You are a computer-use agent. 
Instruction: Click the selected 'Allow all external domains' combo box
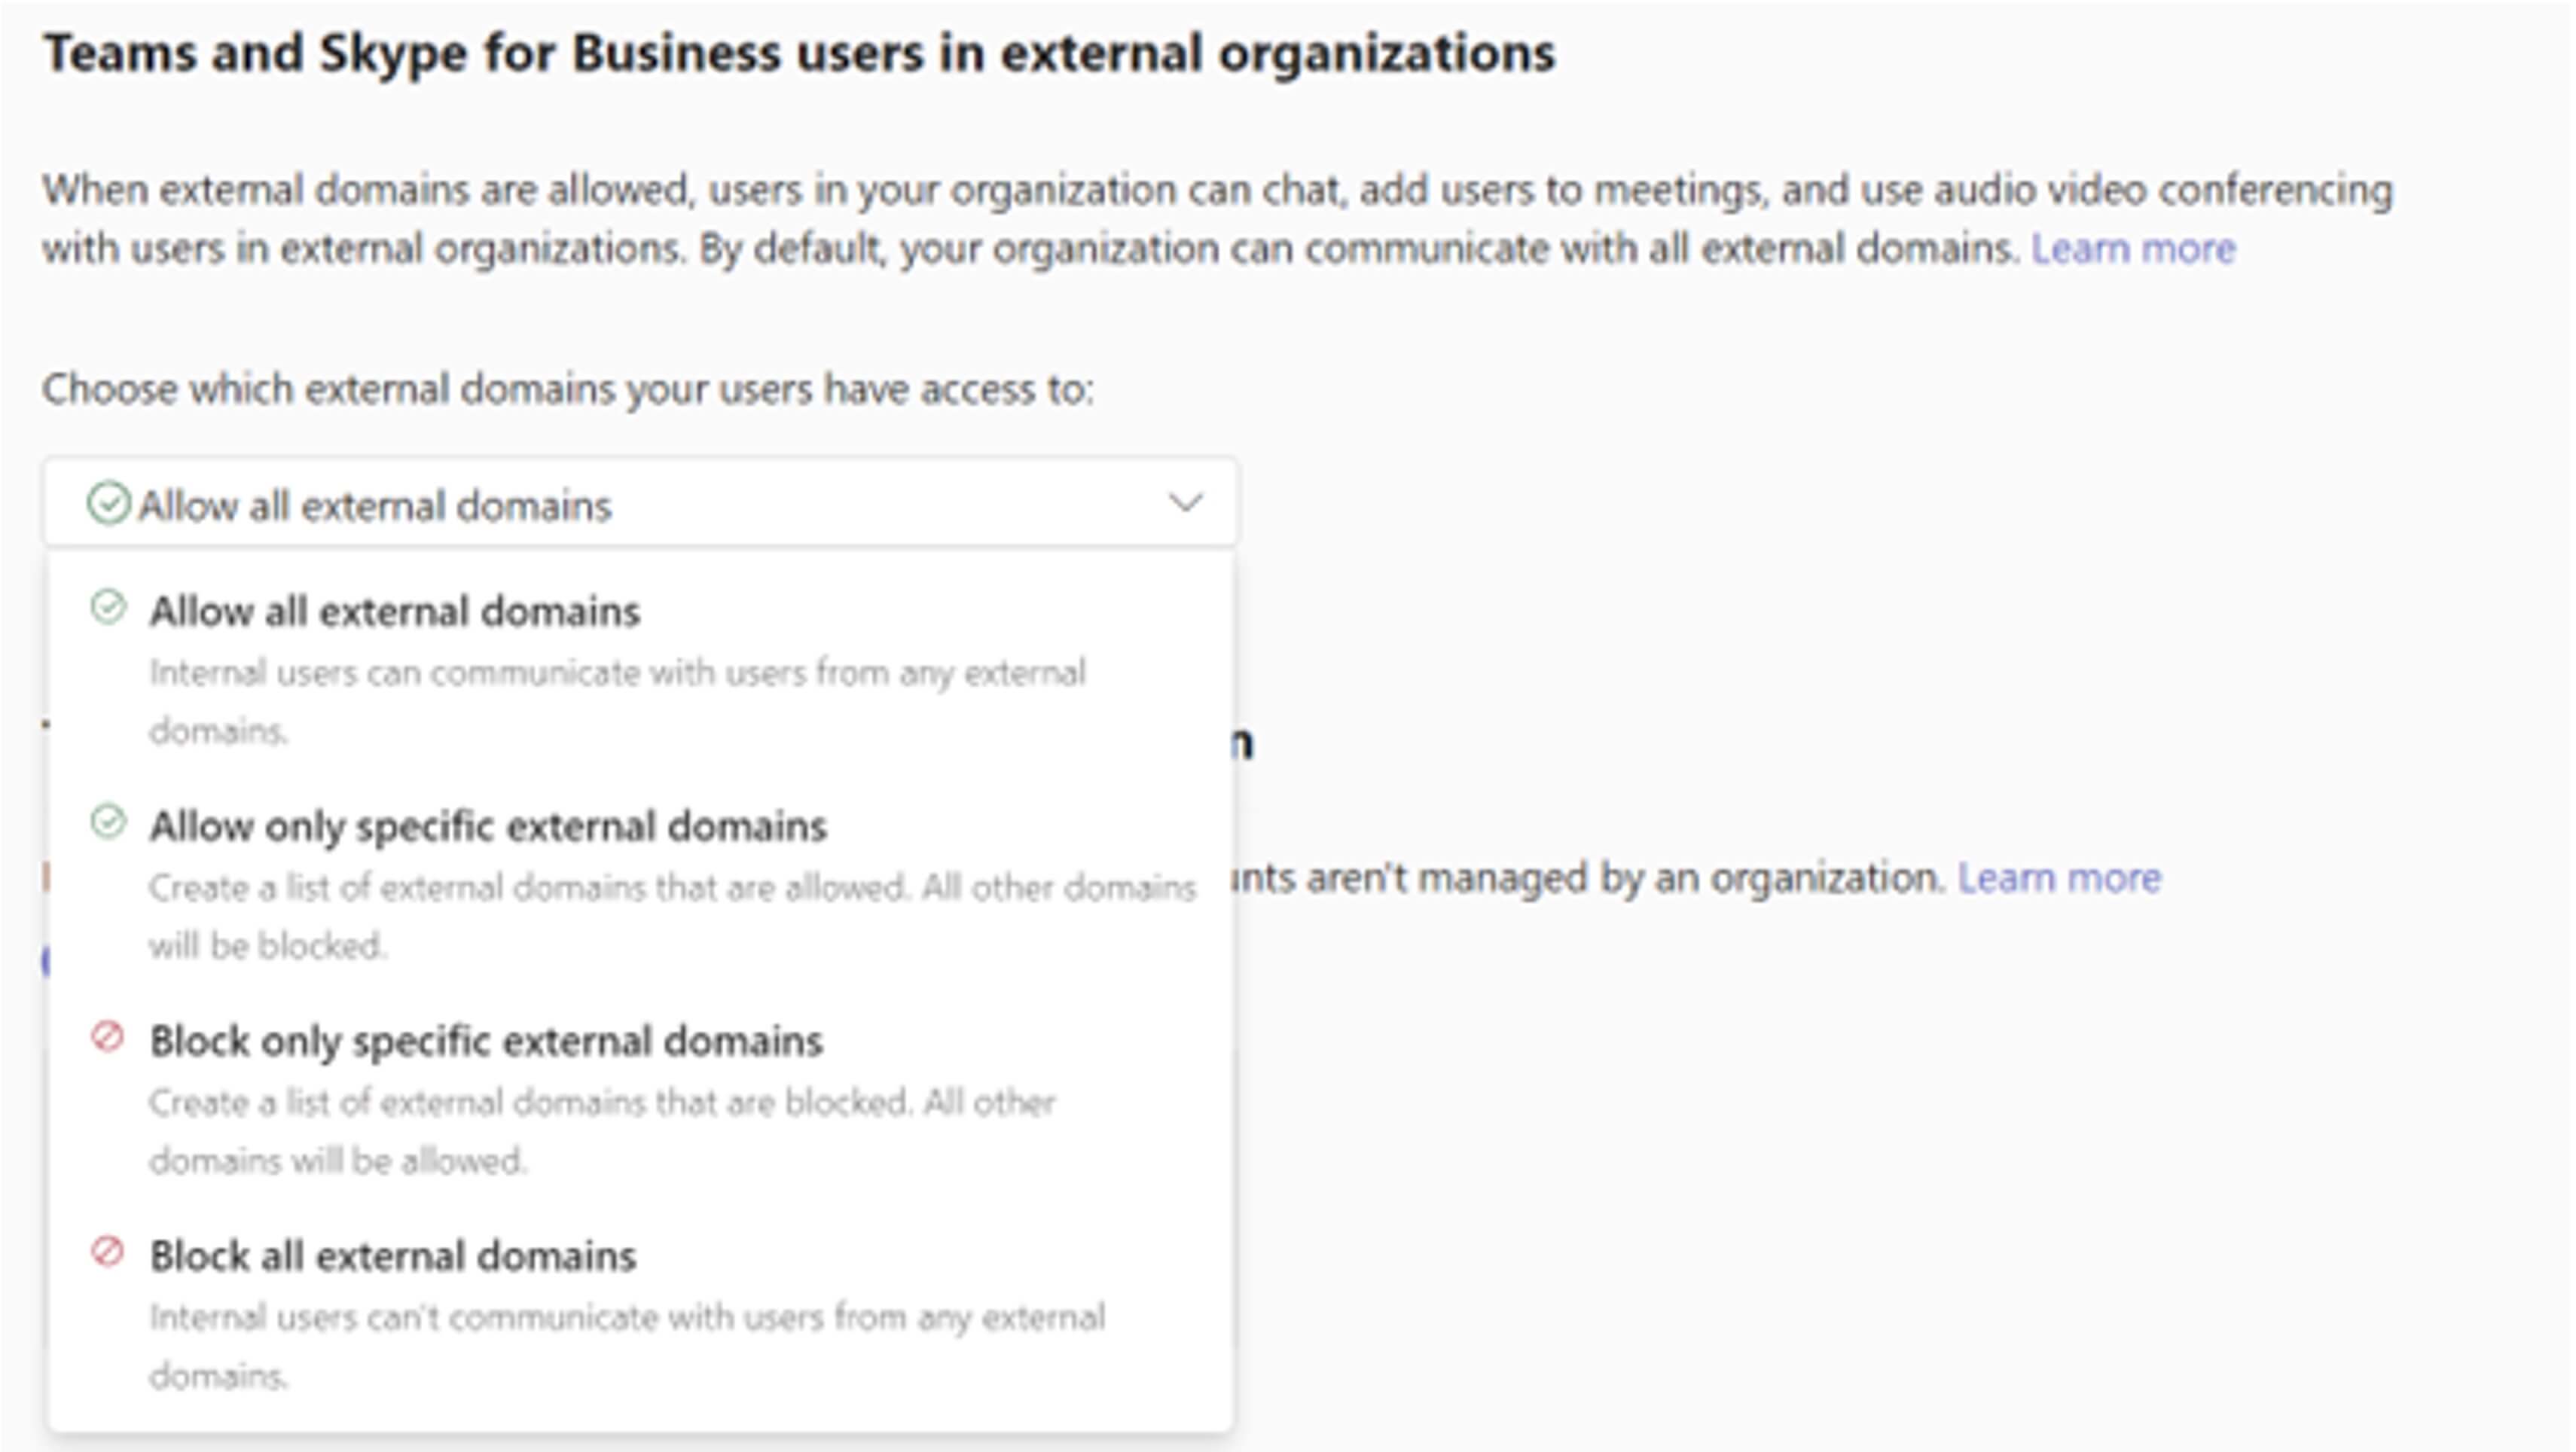640,504
